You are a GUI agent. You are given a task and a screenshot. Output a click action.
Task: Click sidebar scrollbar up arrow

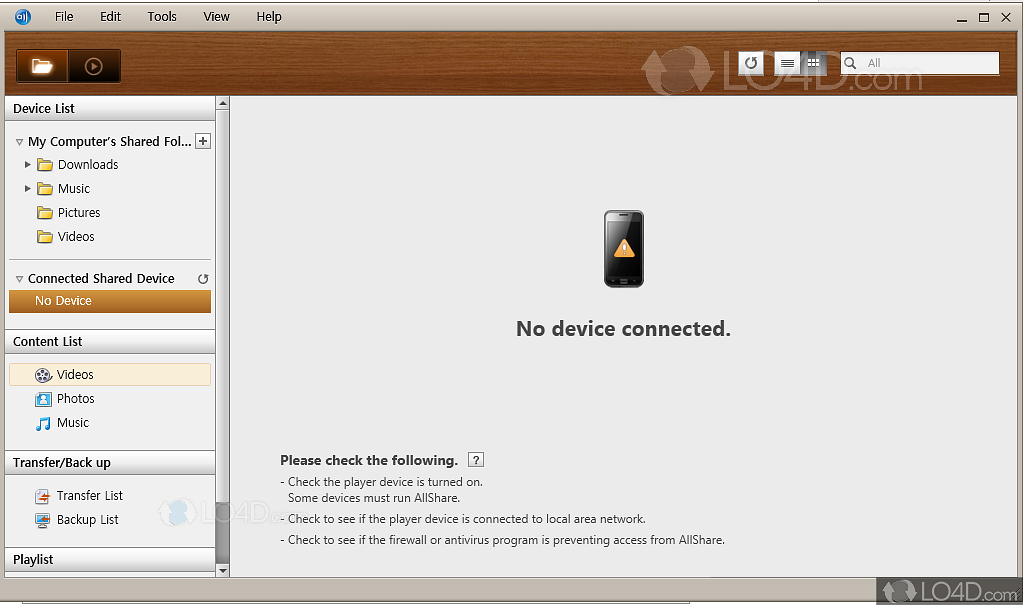tap(222, 103)
